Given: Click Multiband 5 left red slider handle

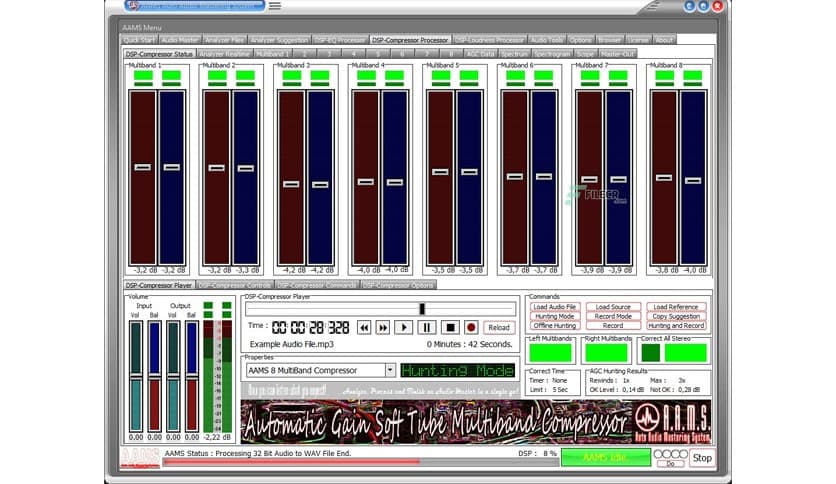Looking at the screenshot, I should (x=440, y=172).
